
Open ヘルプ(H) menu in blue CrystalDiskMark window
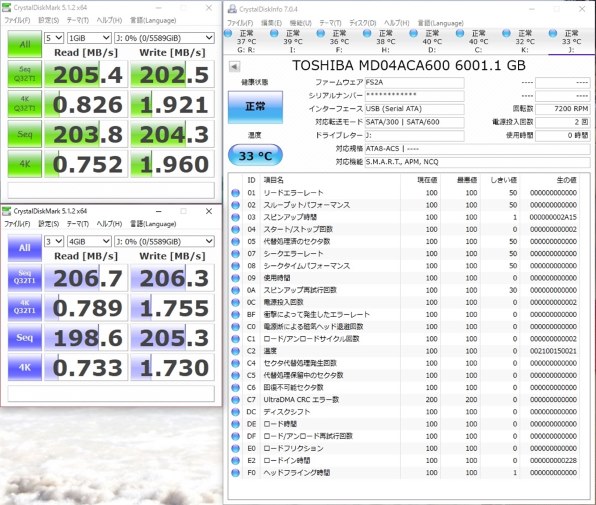point(109,224)
